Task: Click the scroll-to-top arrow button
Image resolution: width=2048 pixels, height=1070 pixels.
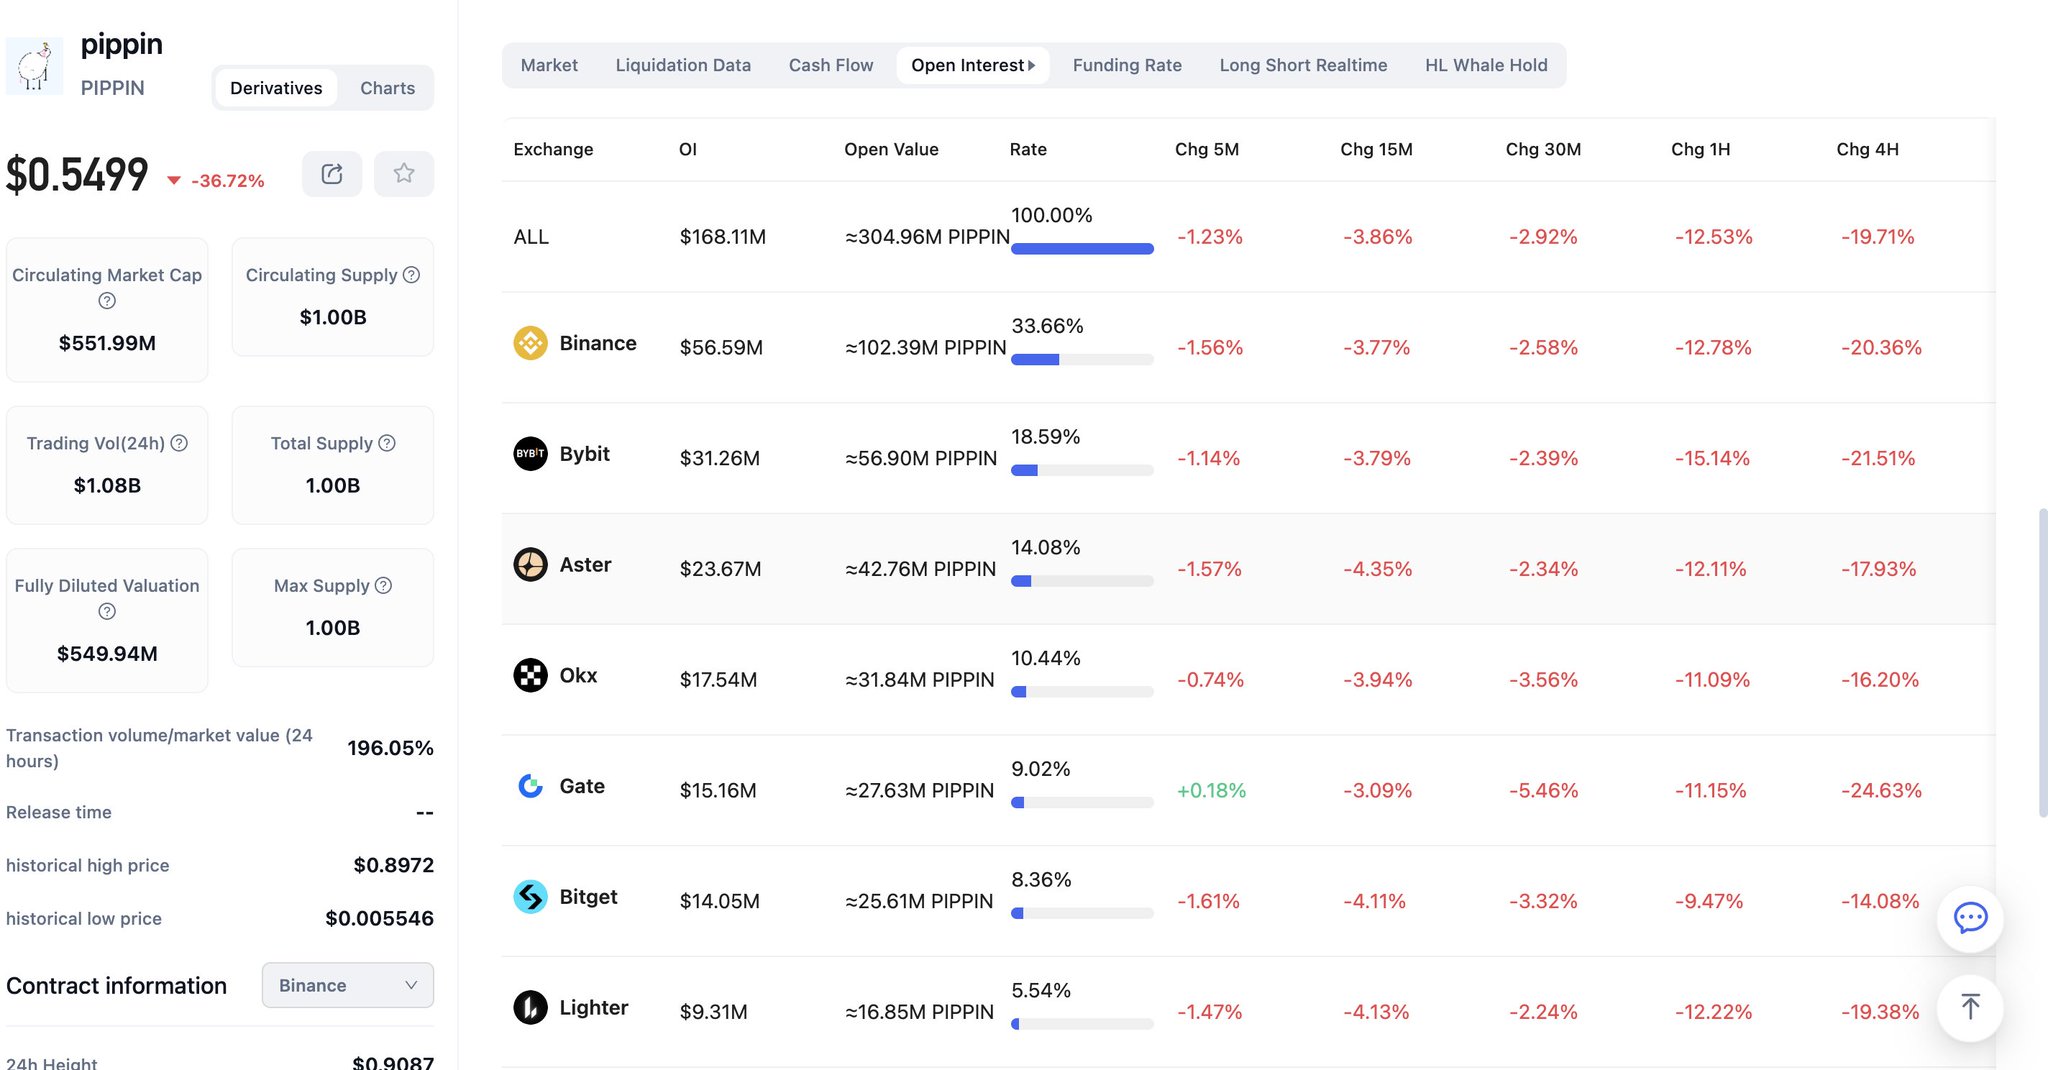Action: [1970, 1007]
